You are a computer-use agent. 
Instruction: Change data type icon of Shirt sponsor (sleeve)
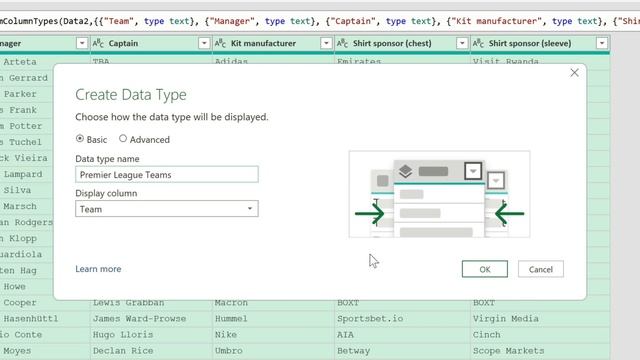(x=478, y=43)
